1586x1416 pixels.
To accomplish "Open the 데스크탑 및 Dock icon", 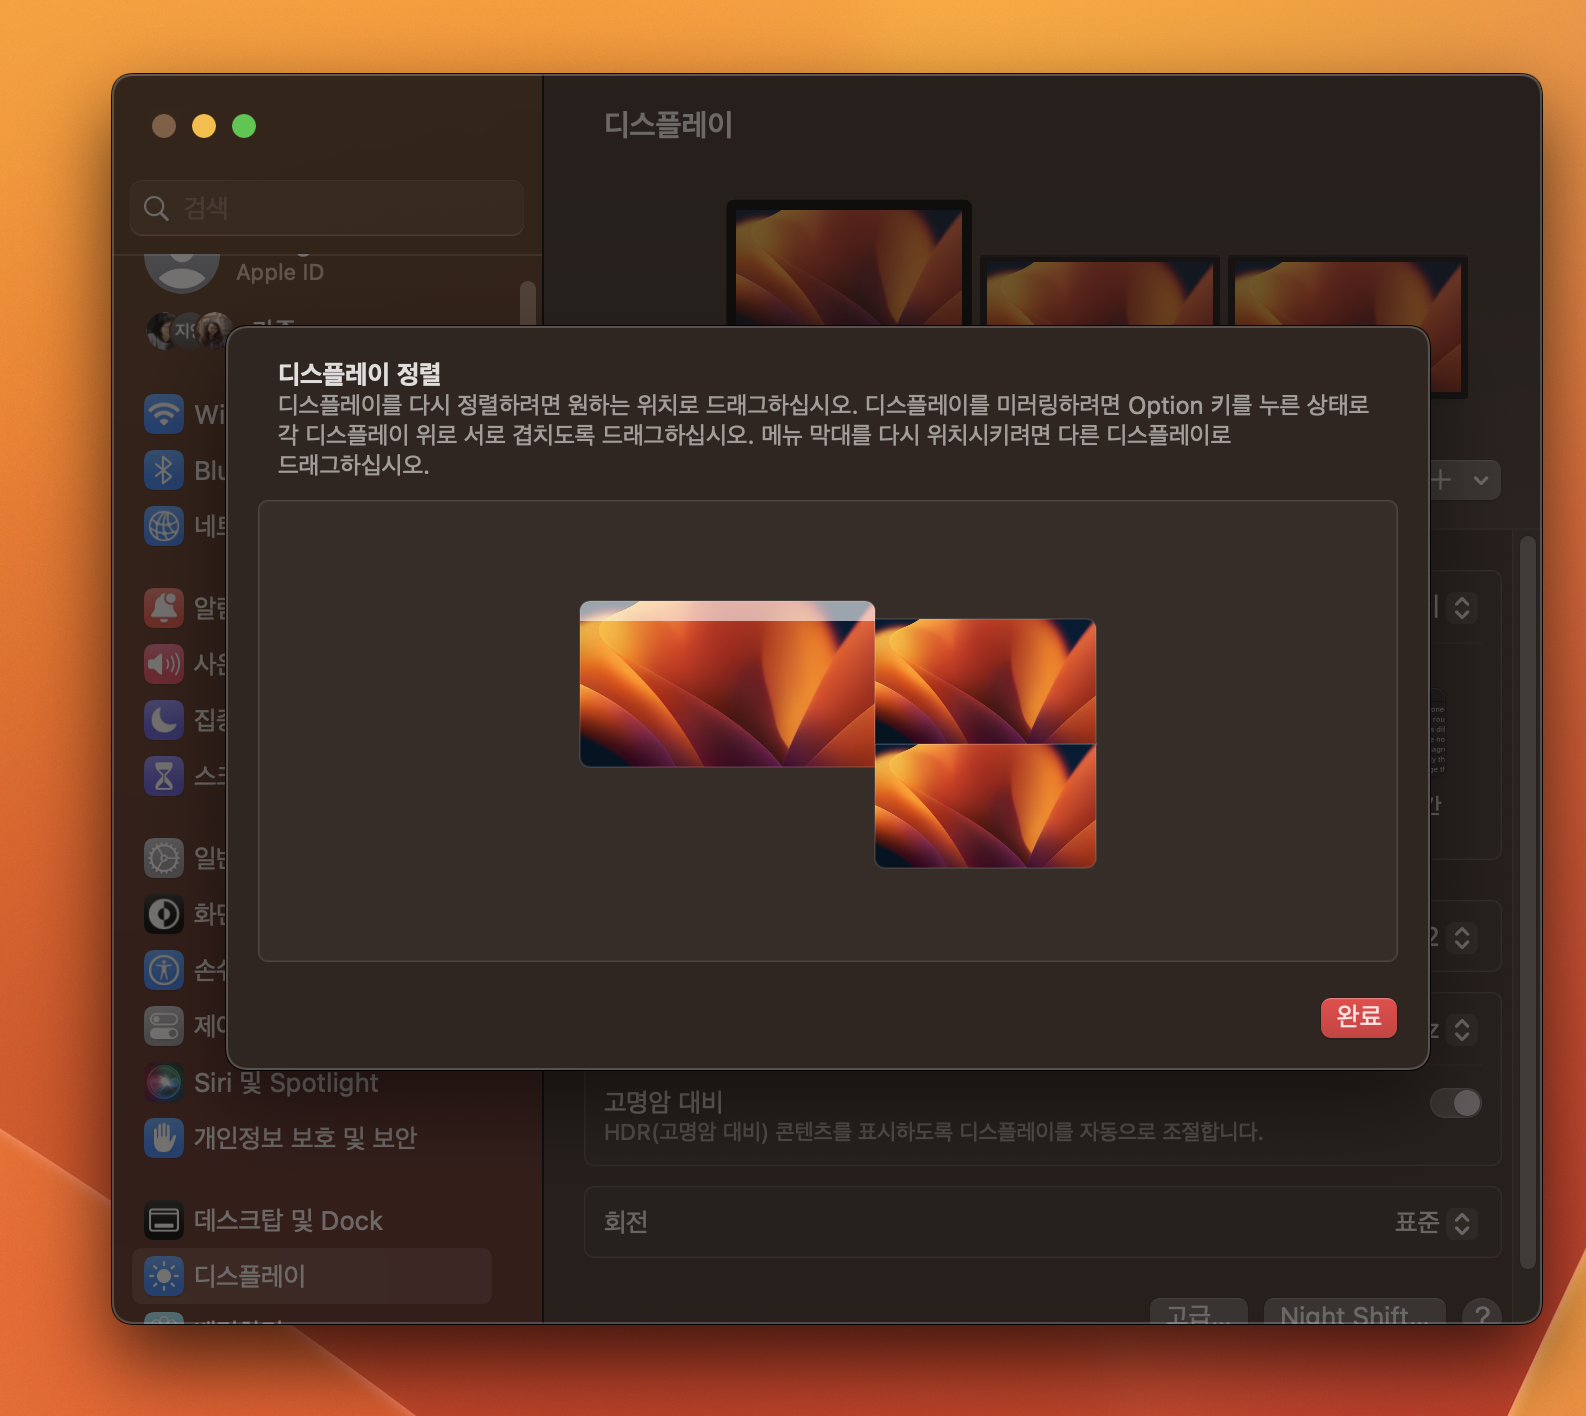I will (x=164, y=1220).
